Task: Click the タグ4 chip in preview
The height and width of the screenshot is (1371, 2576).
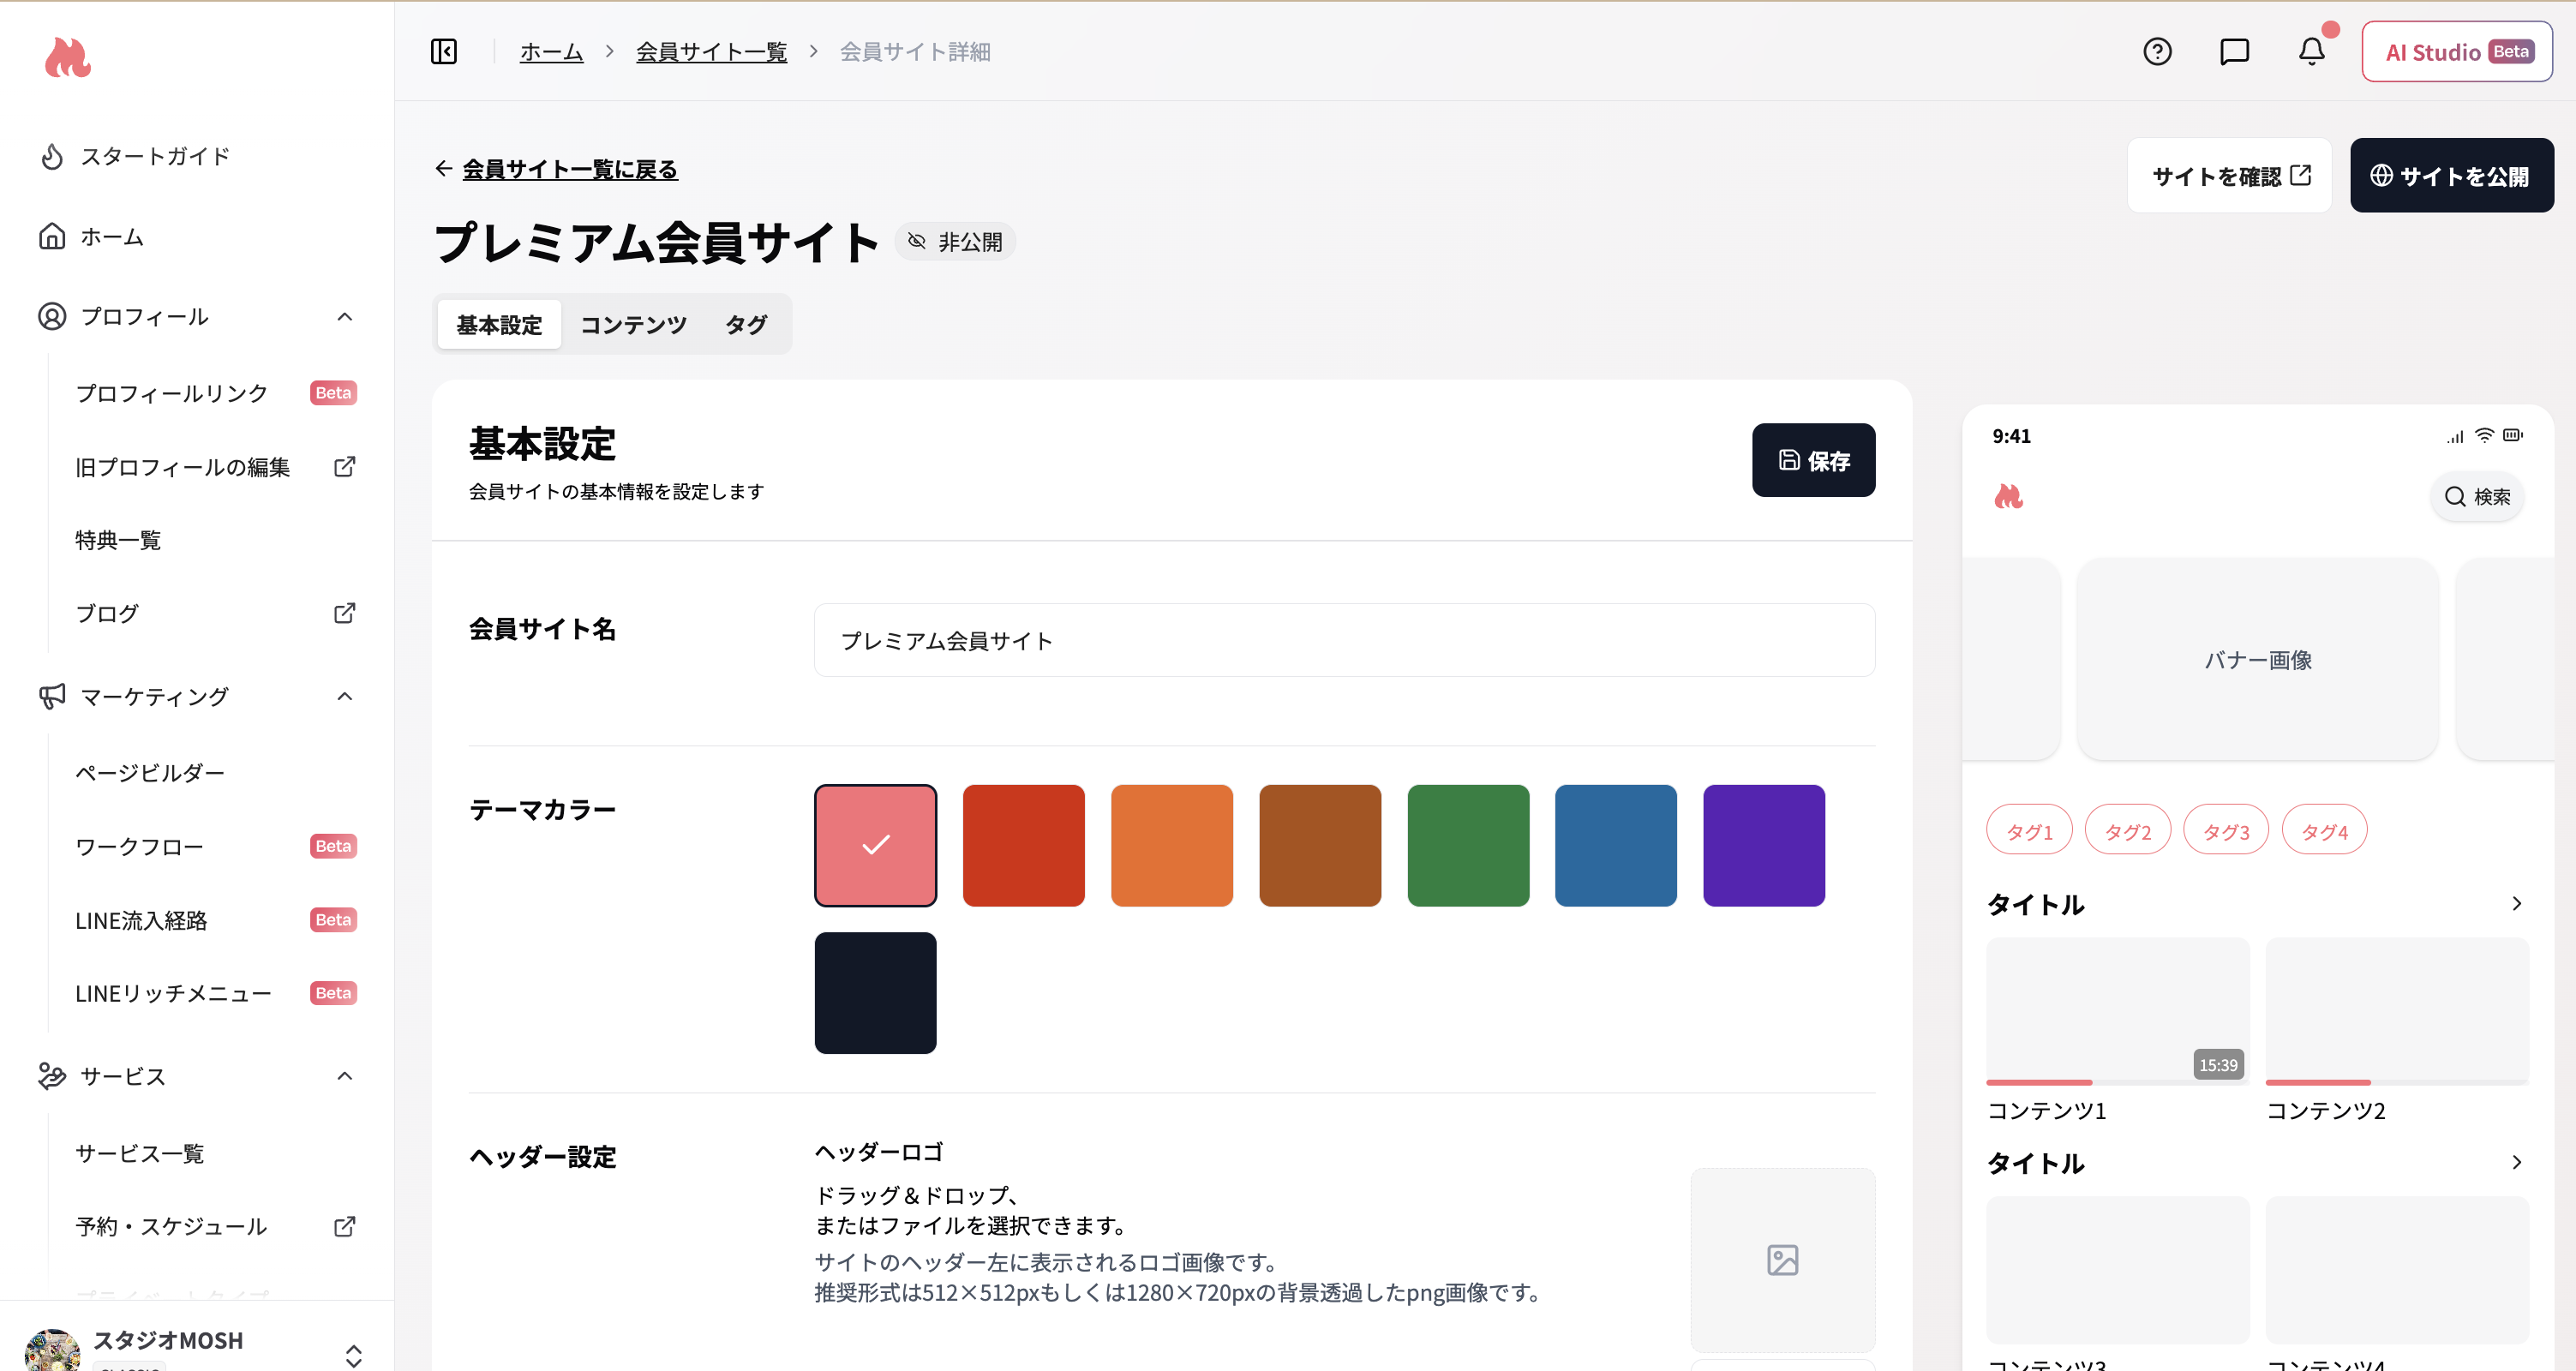Action: point(2324,829)
